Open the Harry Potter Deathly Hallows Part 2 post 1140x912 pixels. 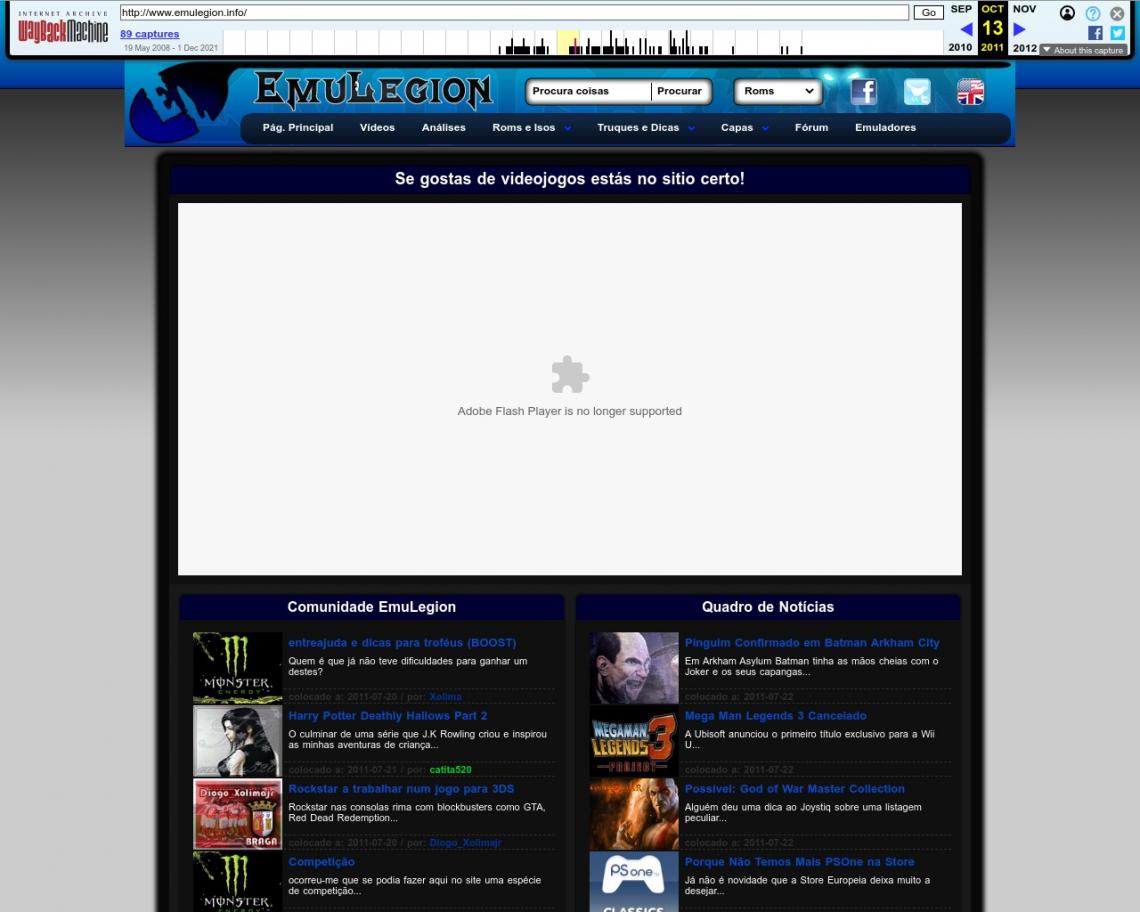coord(388,716)
